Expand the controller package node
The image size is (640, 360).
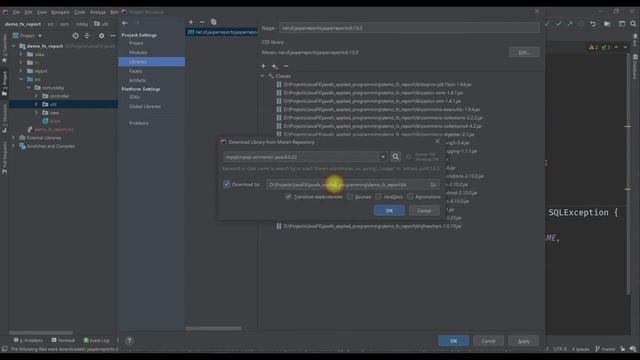(x=36, y=96)
